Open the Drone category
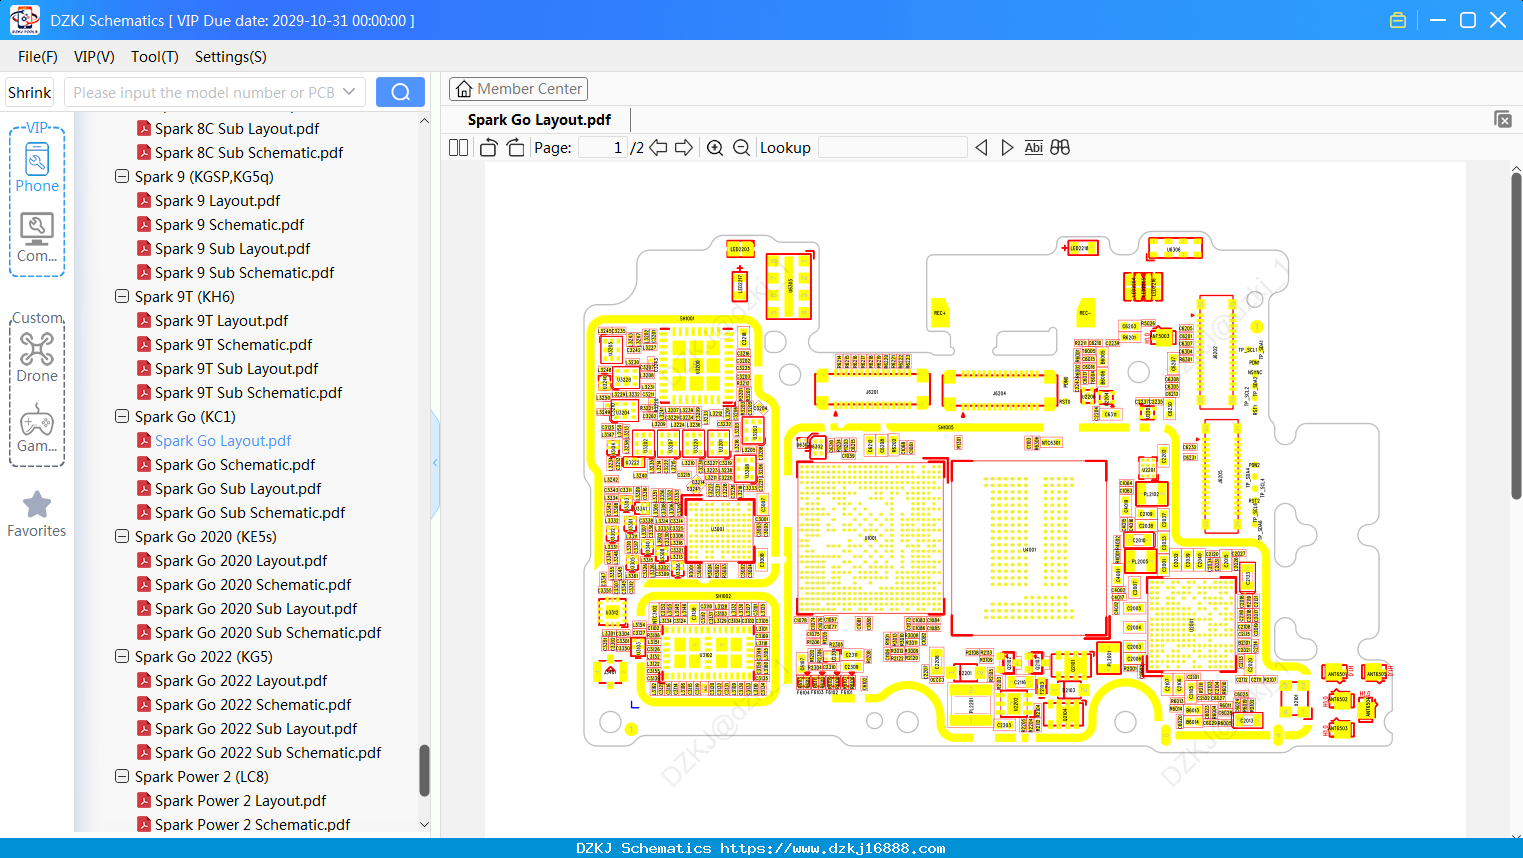Screen dimensions: 1523x858 point(37,357)
